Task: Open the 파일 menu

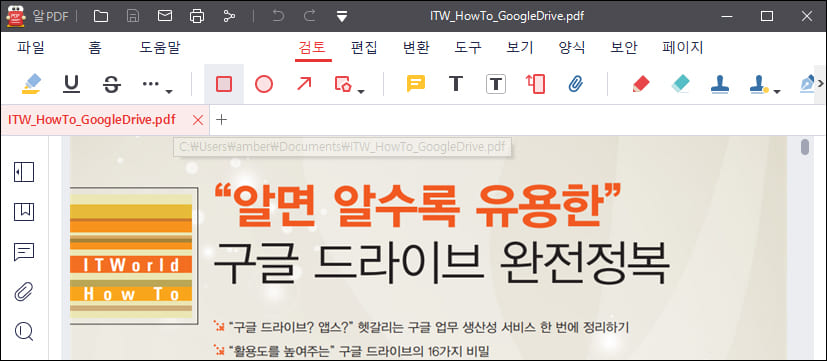Action: coord(31,48)
